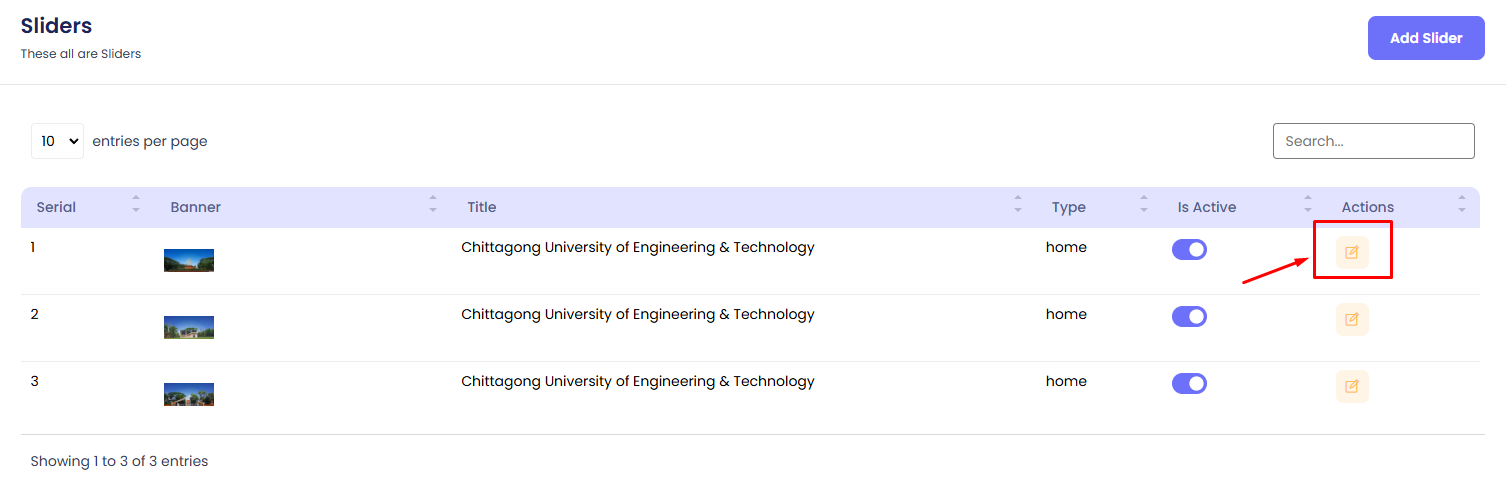
Task: Sort table by Type column arrows
Action: (x=1144, y=204)
